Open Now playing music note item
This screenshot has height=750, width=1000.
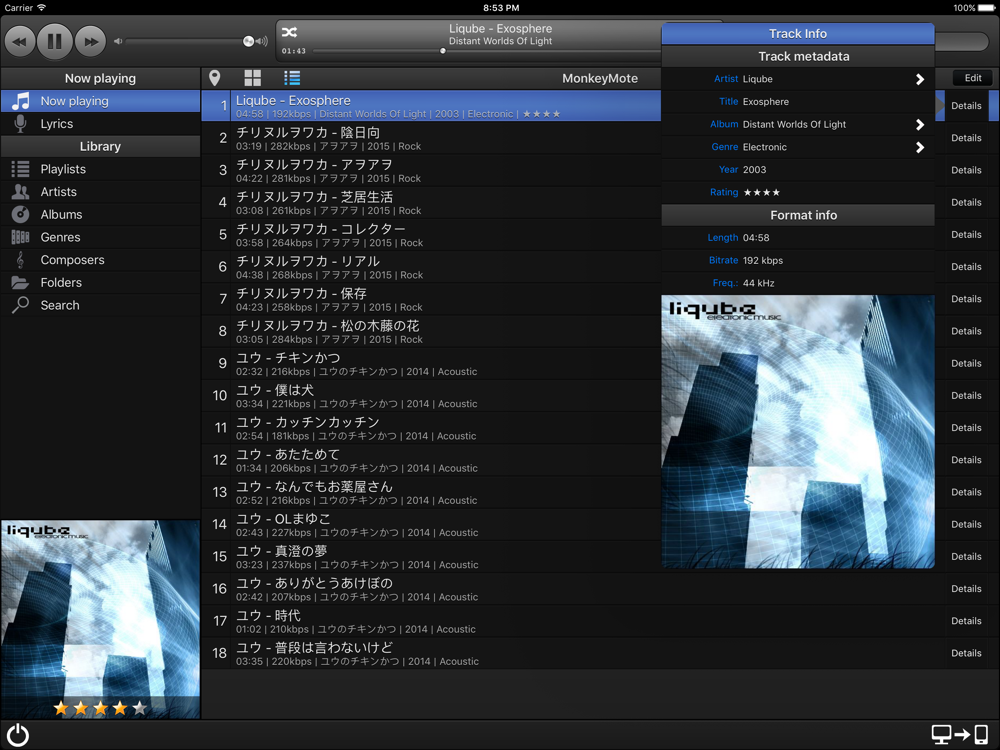(100, 101)
